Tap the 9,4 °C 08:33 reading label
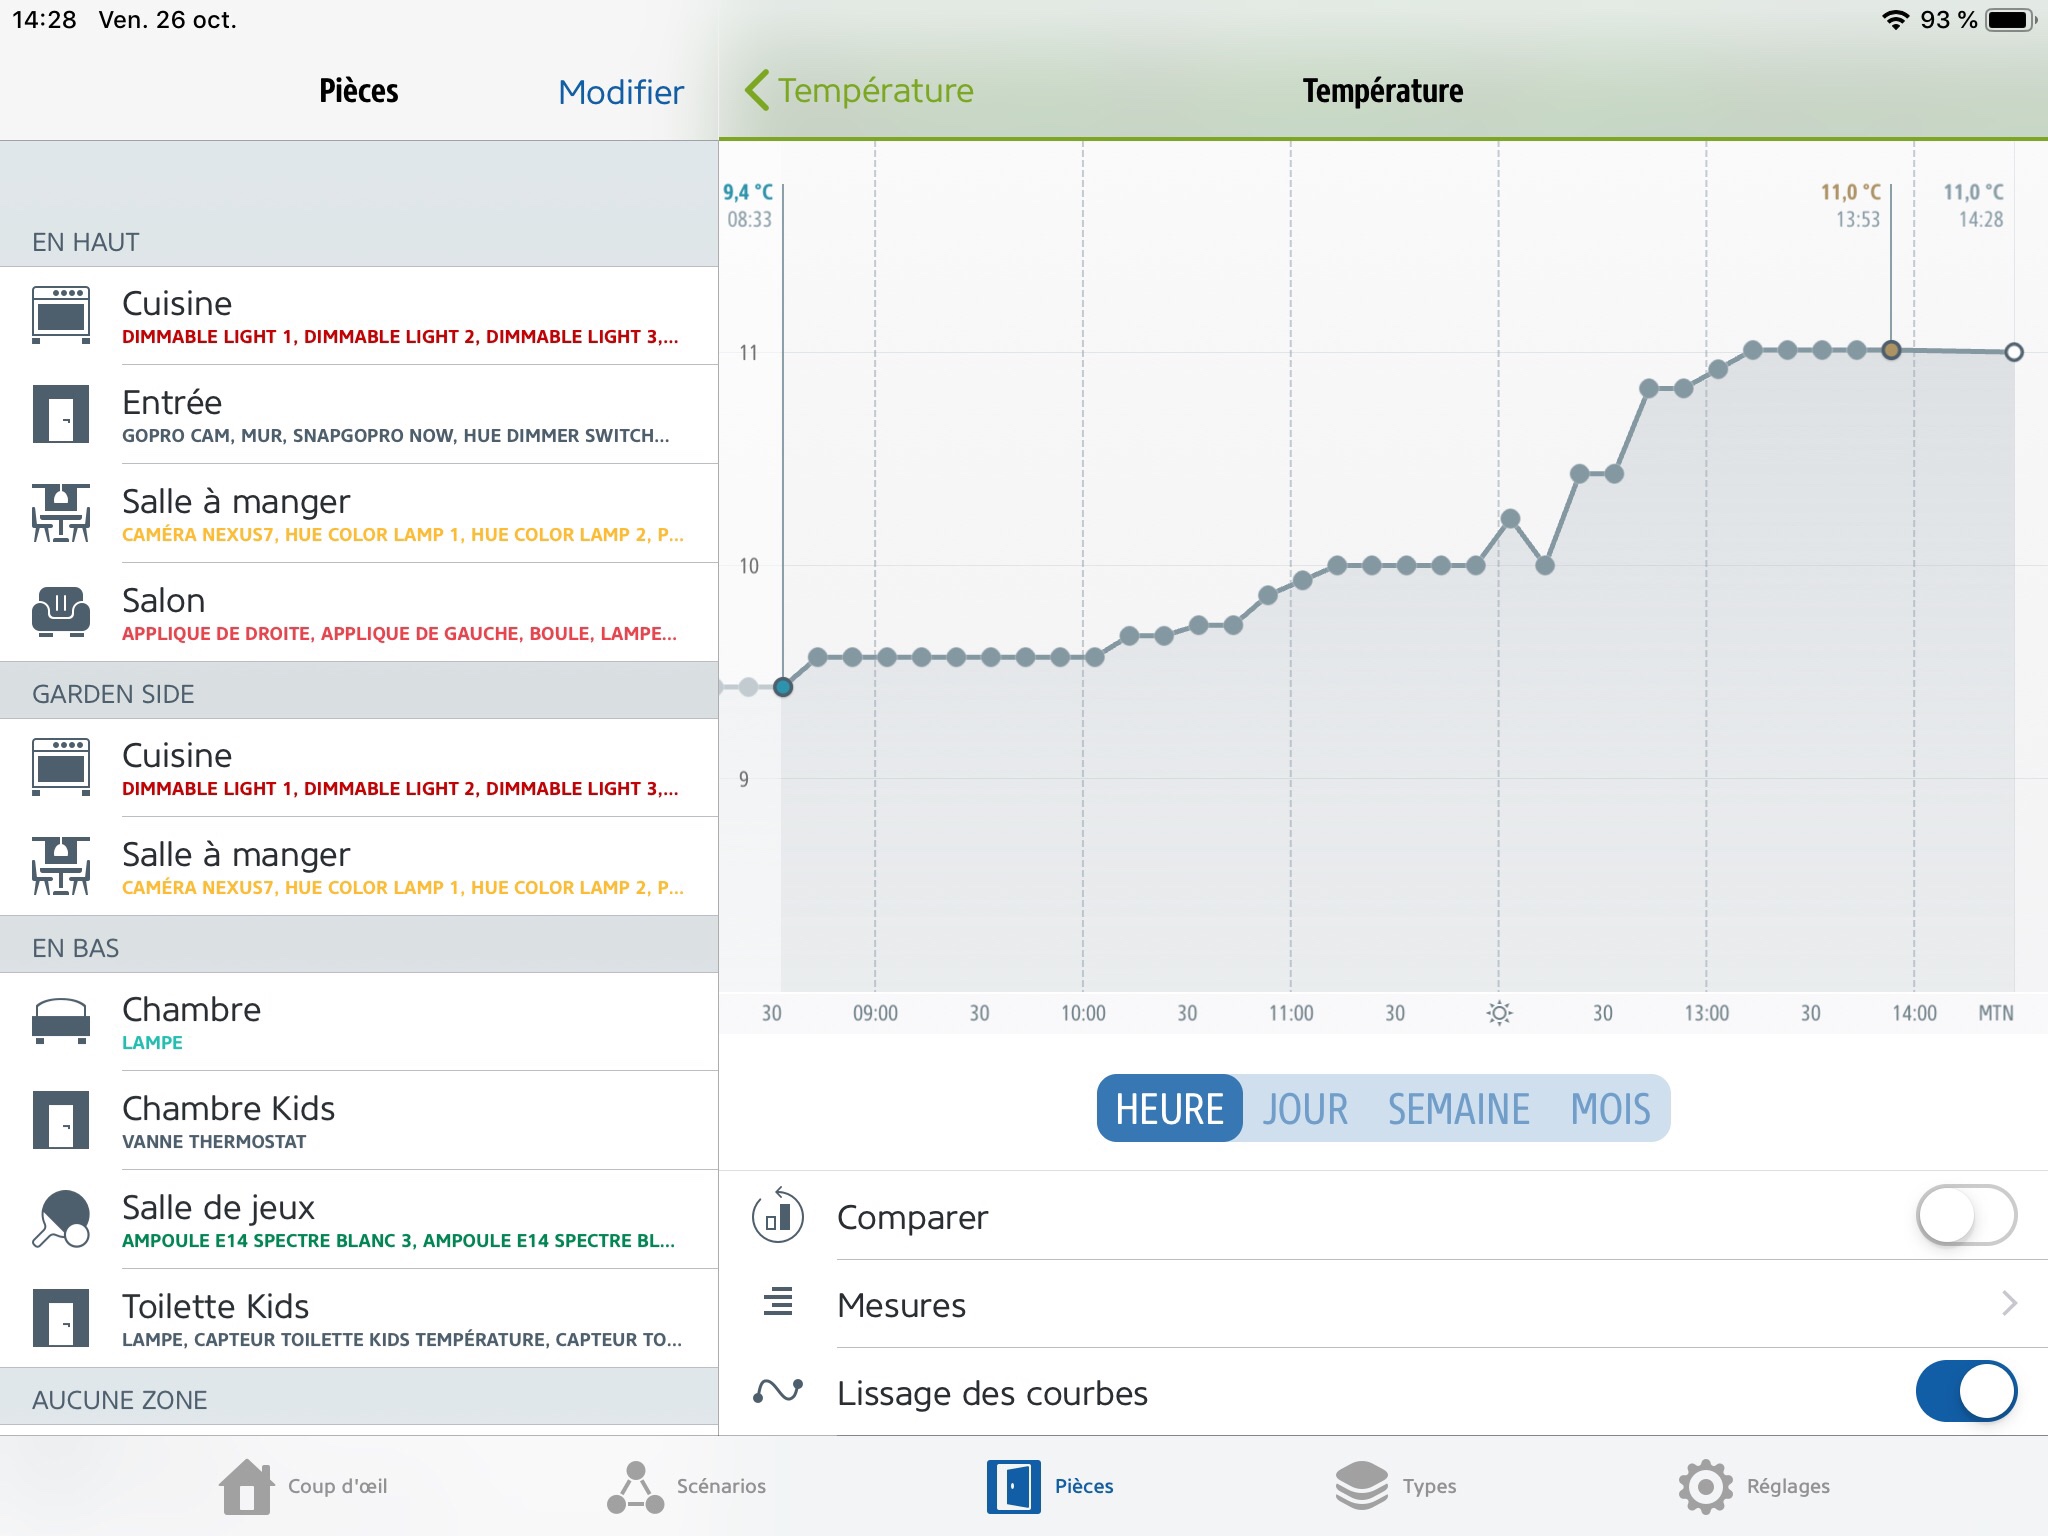The height and width of the screenshot is (1536, 2048). 749,205
